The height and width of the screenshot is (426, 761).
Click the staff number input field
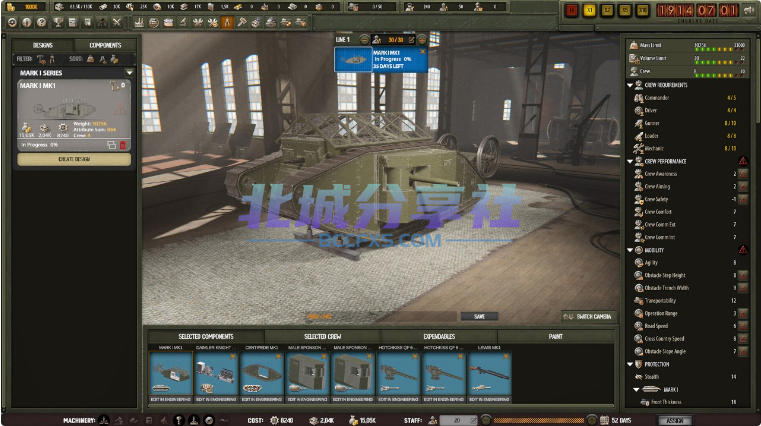pyautogui.click(x=459, y=421)
